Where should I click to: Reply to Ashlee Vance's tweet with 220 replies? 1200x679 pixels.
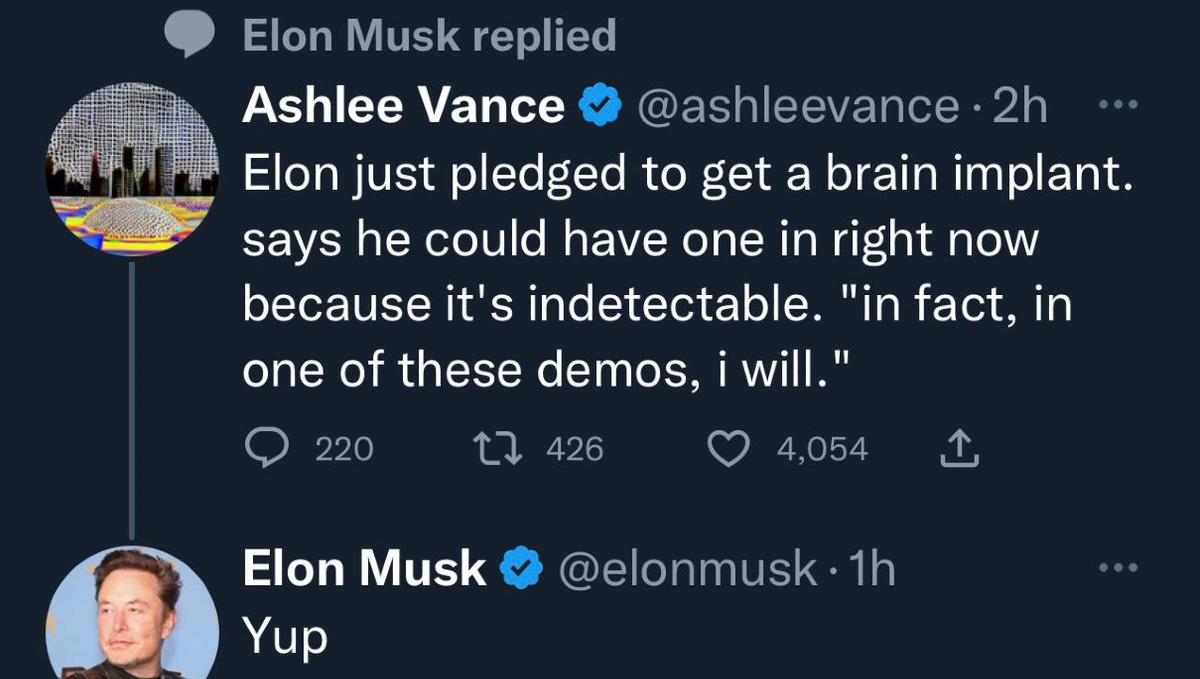[x=265, y=450]
